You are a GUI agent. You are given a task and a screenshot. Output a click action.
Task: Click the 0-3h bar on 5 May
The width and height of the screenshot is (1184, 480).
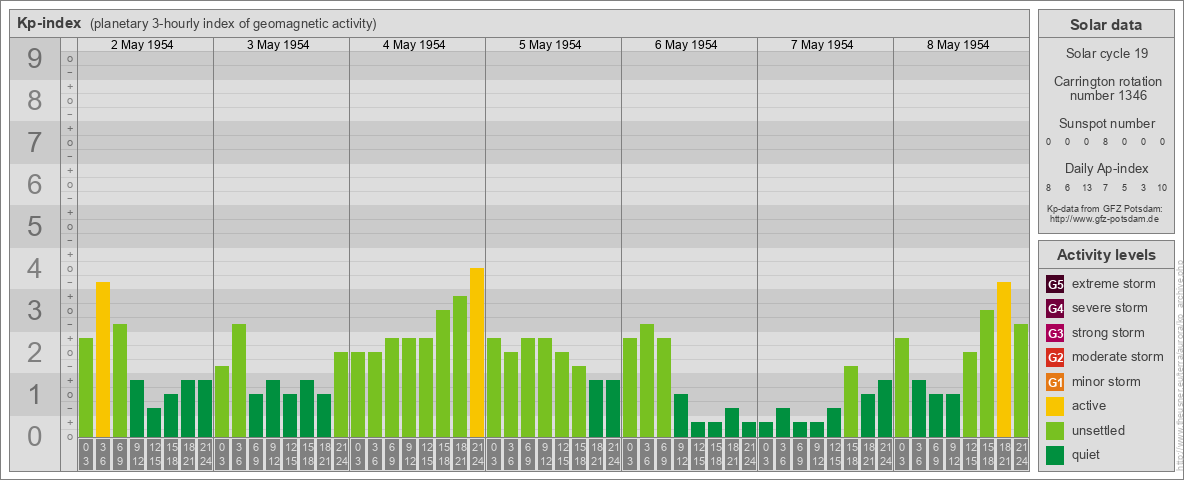494,387
